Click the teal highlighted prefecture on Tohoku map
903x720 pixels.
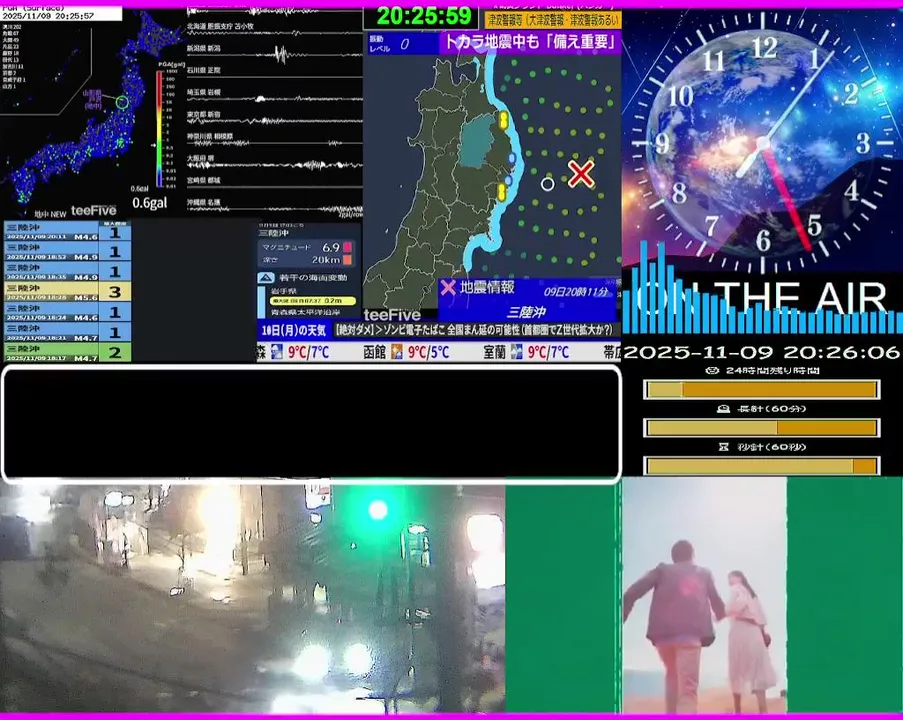[476, 141]
